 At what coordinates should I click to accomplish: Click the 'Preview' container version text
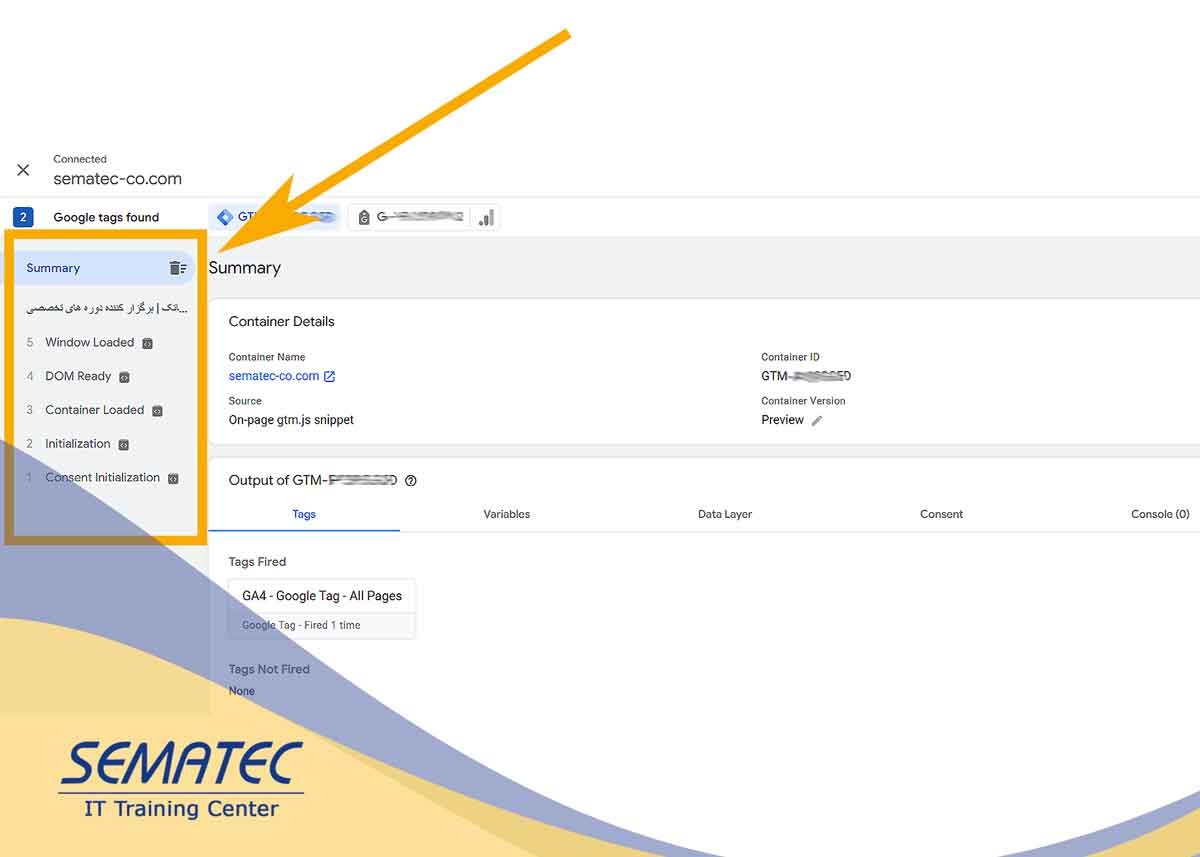point(782,420)
